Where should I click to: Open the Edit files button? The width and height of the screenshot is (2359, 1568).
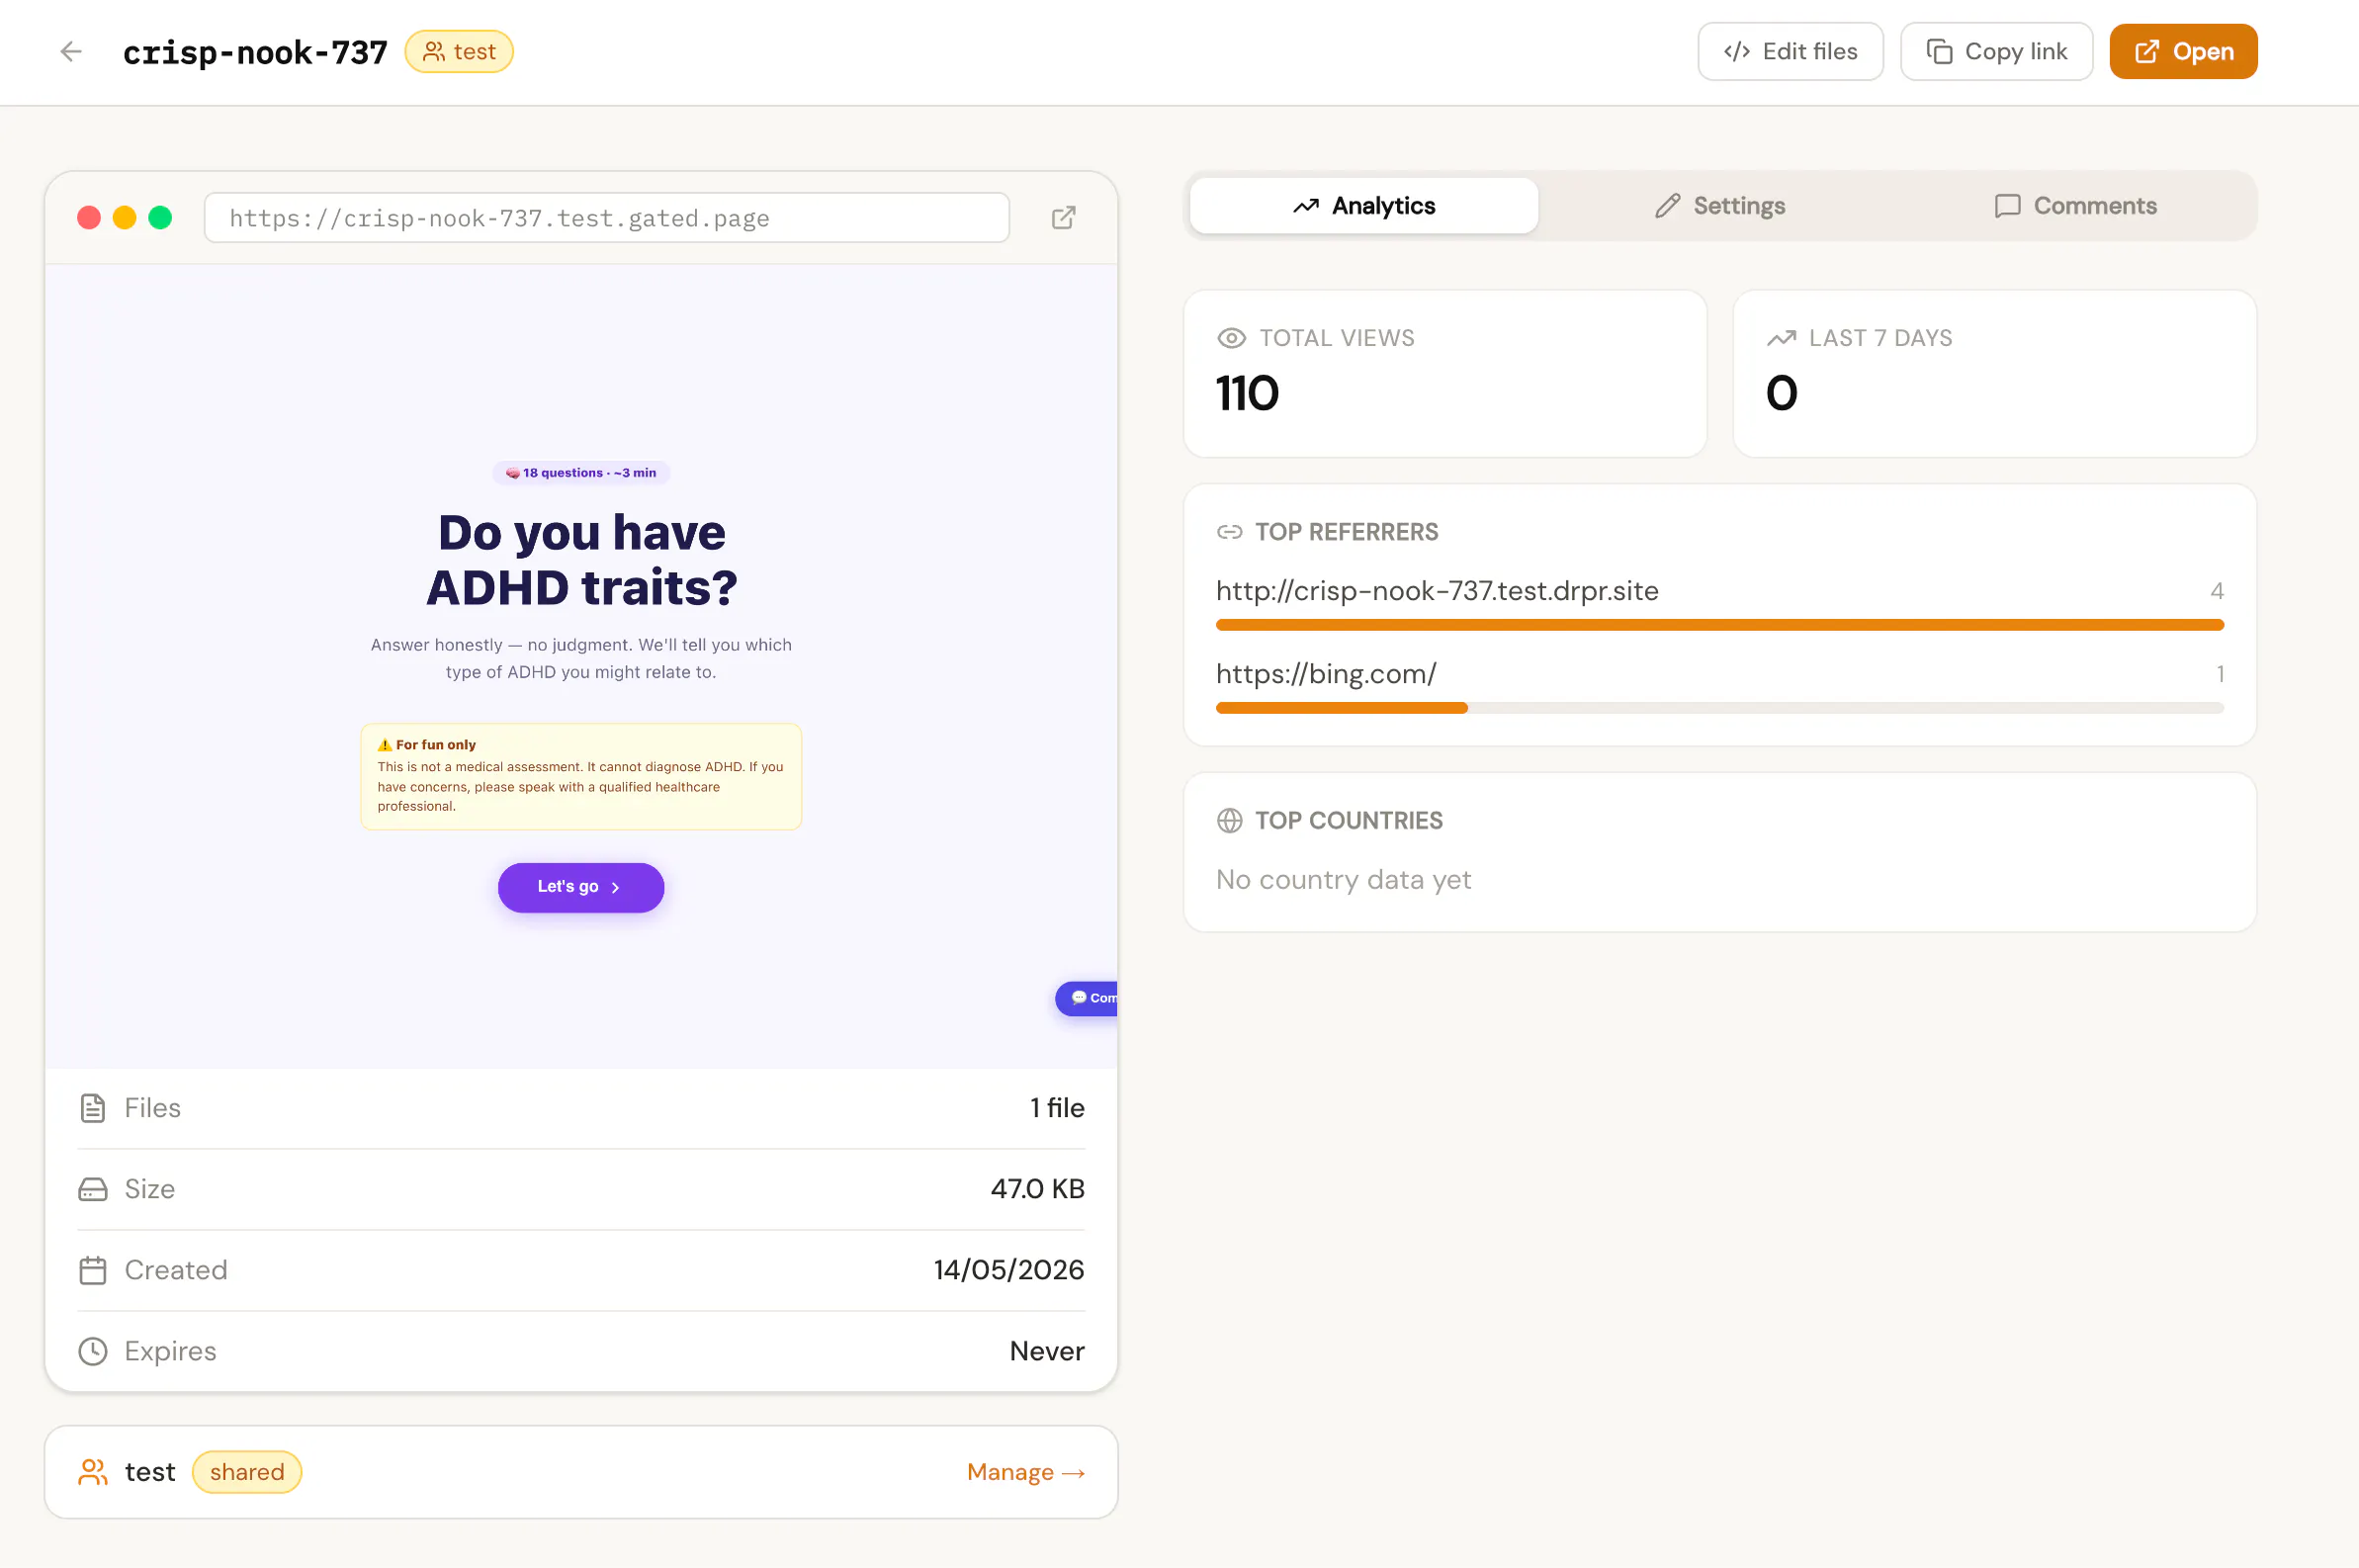coord(1790,52)
